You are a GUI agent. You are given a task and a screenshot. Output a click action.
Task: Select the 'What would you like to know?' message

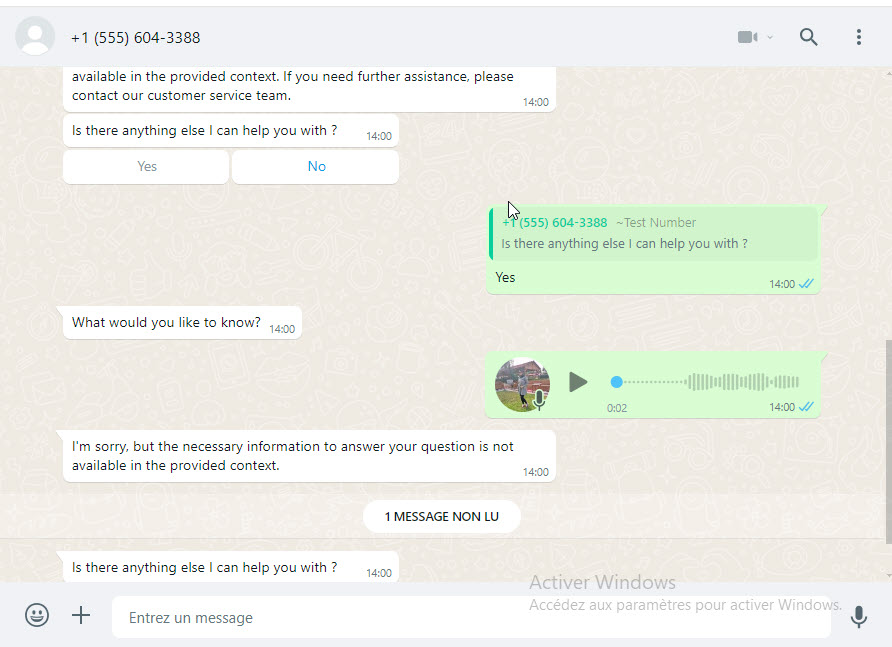point(183,323)
